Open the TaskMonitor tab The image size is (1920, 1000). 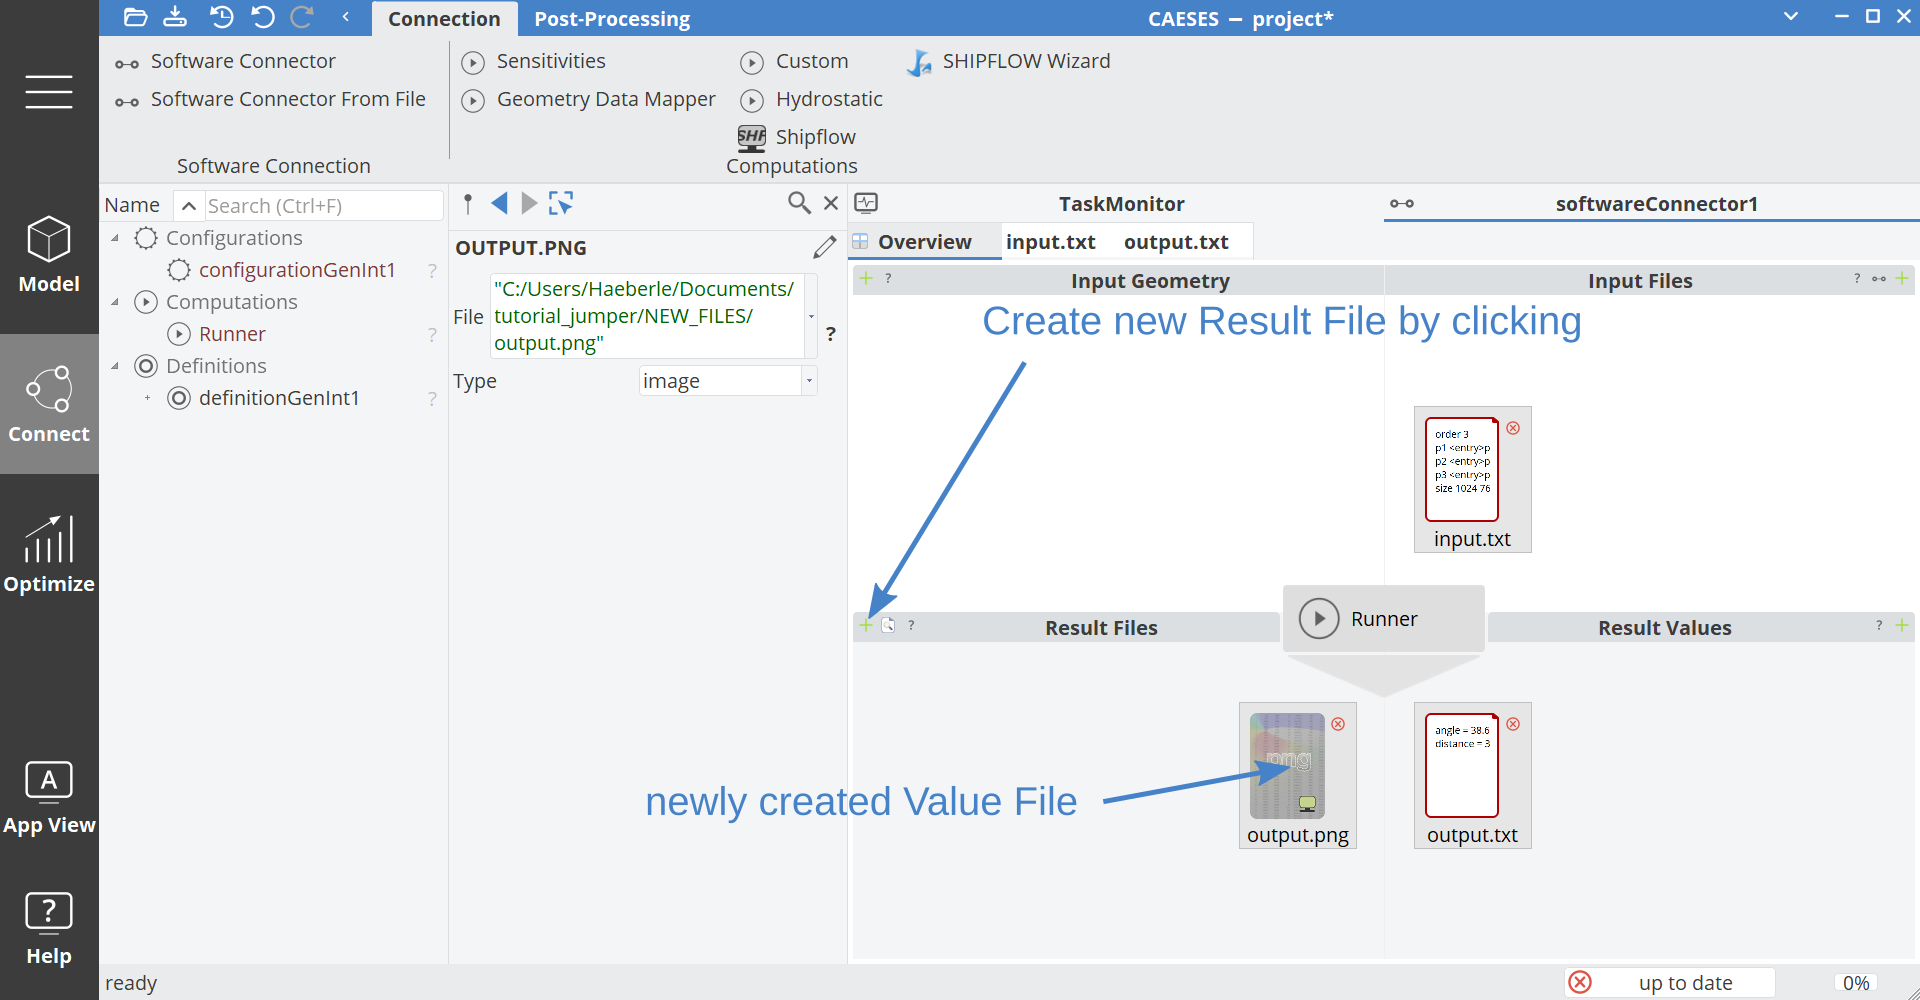(x=1121, y=204)
